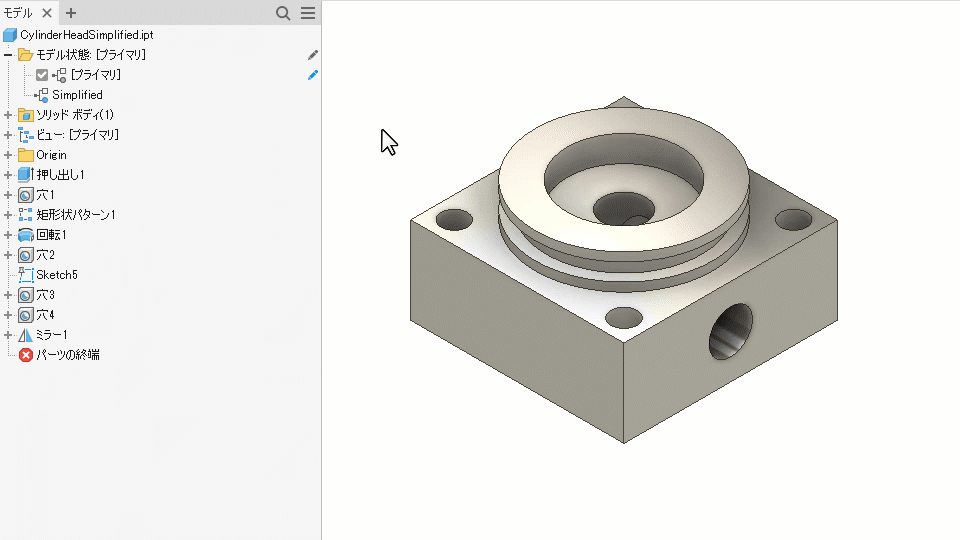The image size is (960, 540).
Task: Close the モデル tab
Action: coord(47,13)
